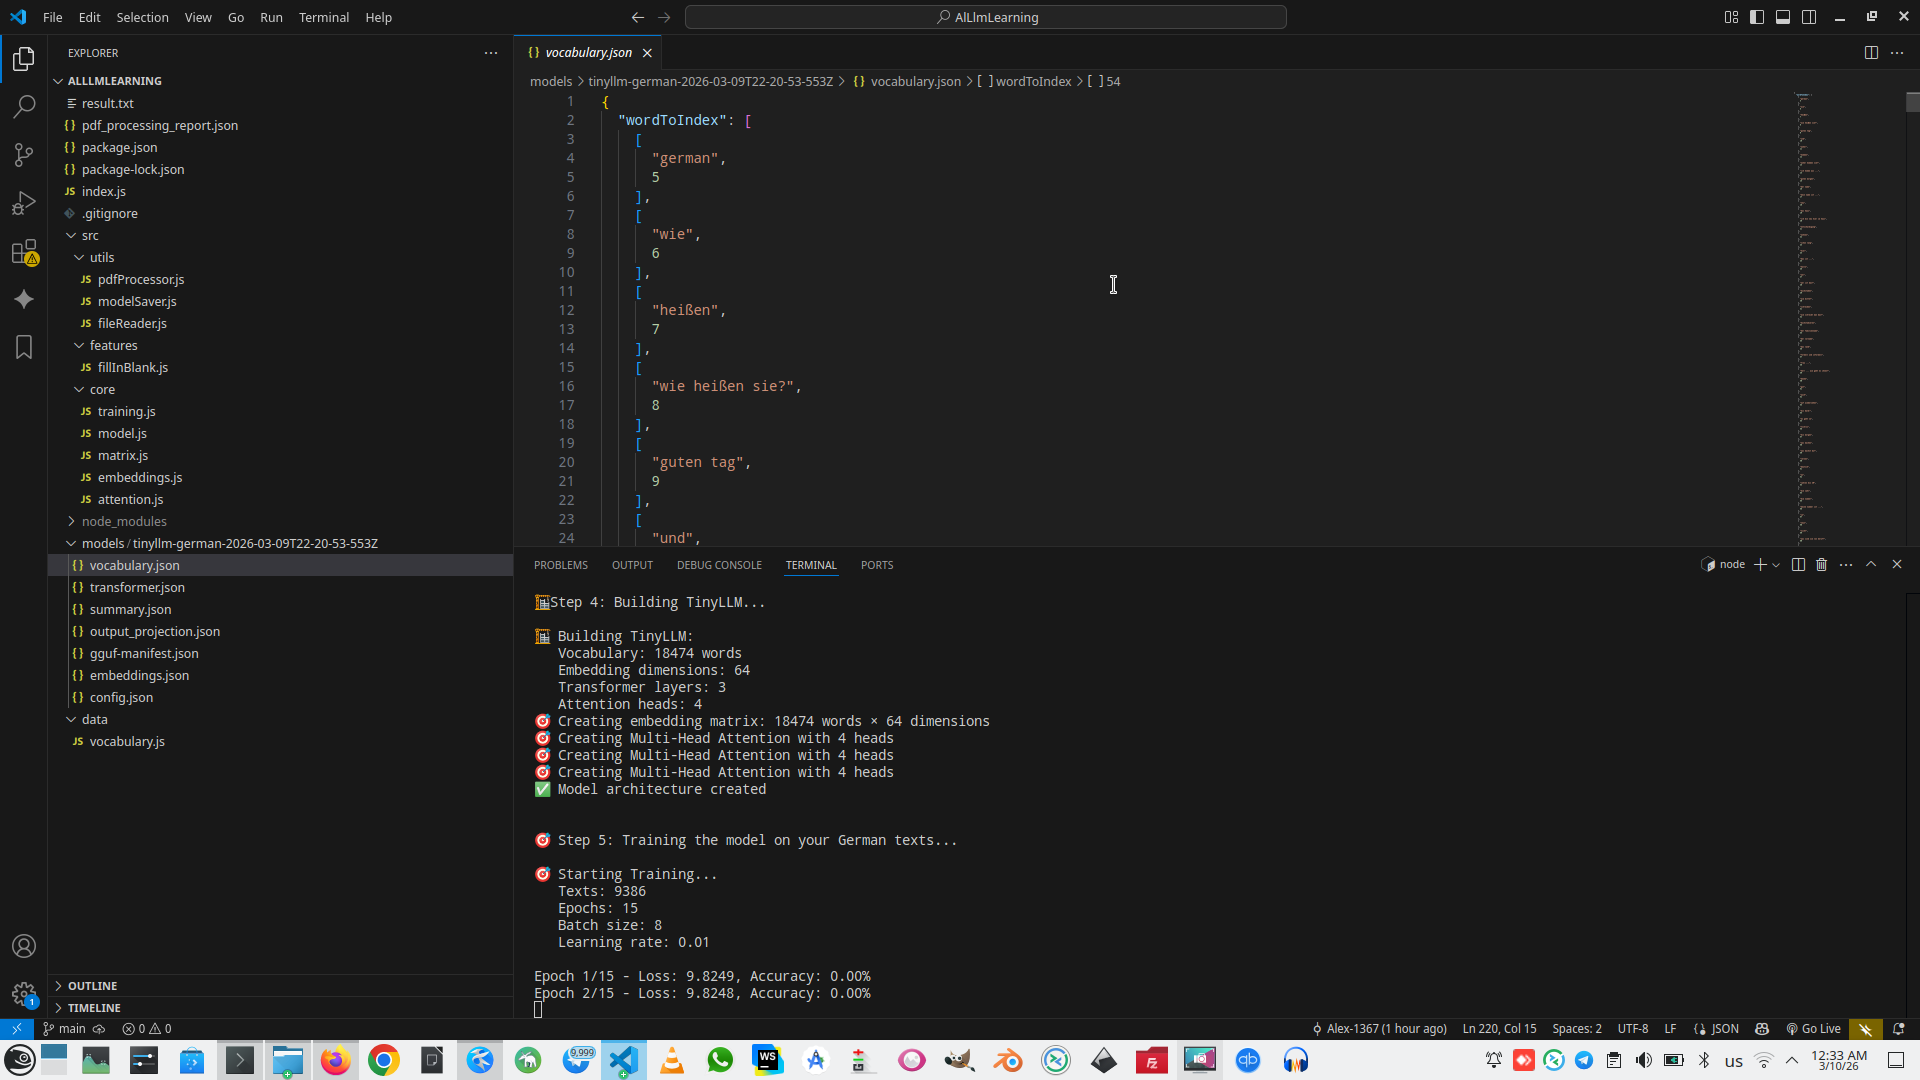Open the Extensions view

pyautogui.click(x=24, y=252)
